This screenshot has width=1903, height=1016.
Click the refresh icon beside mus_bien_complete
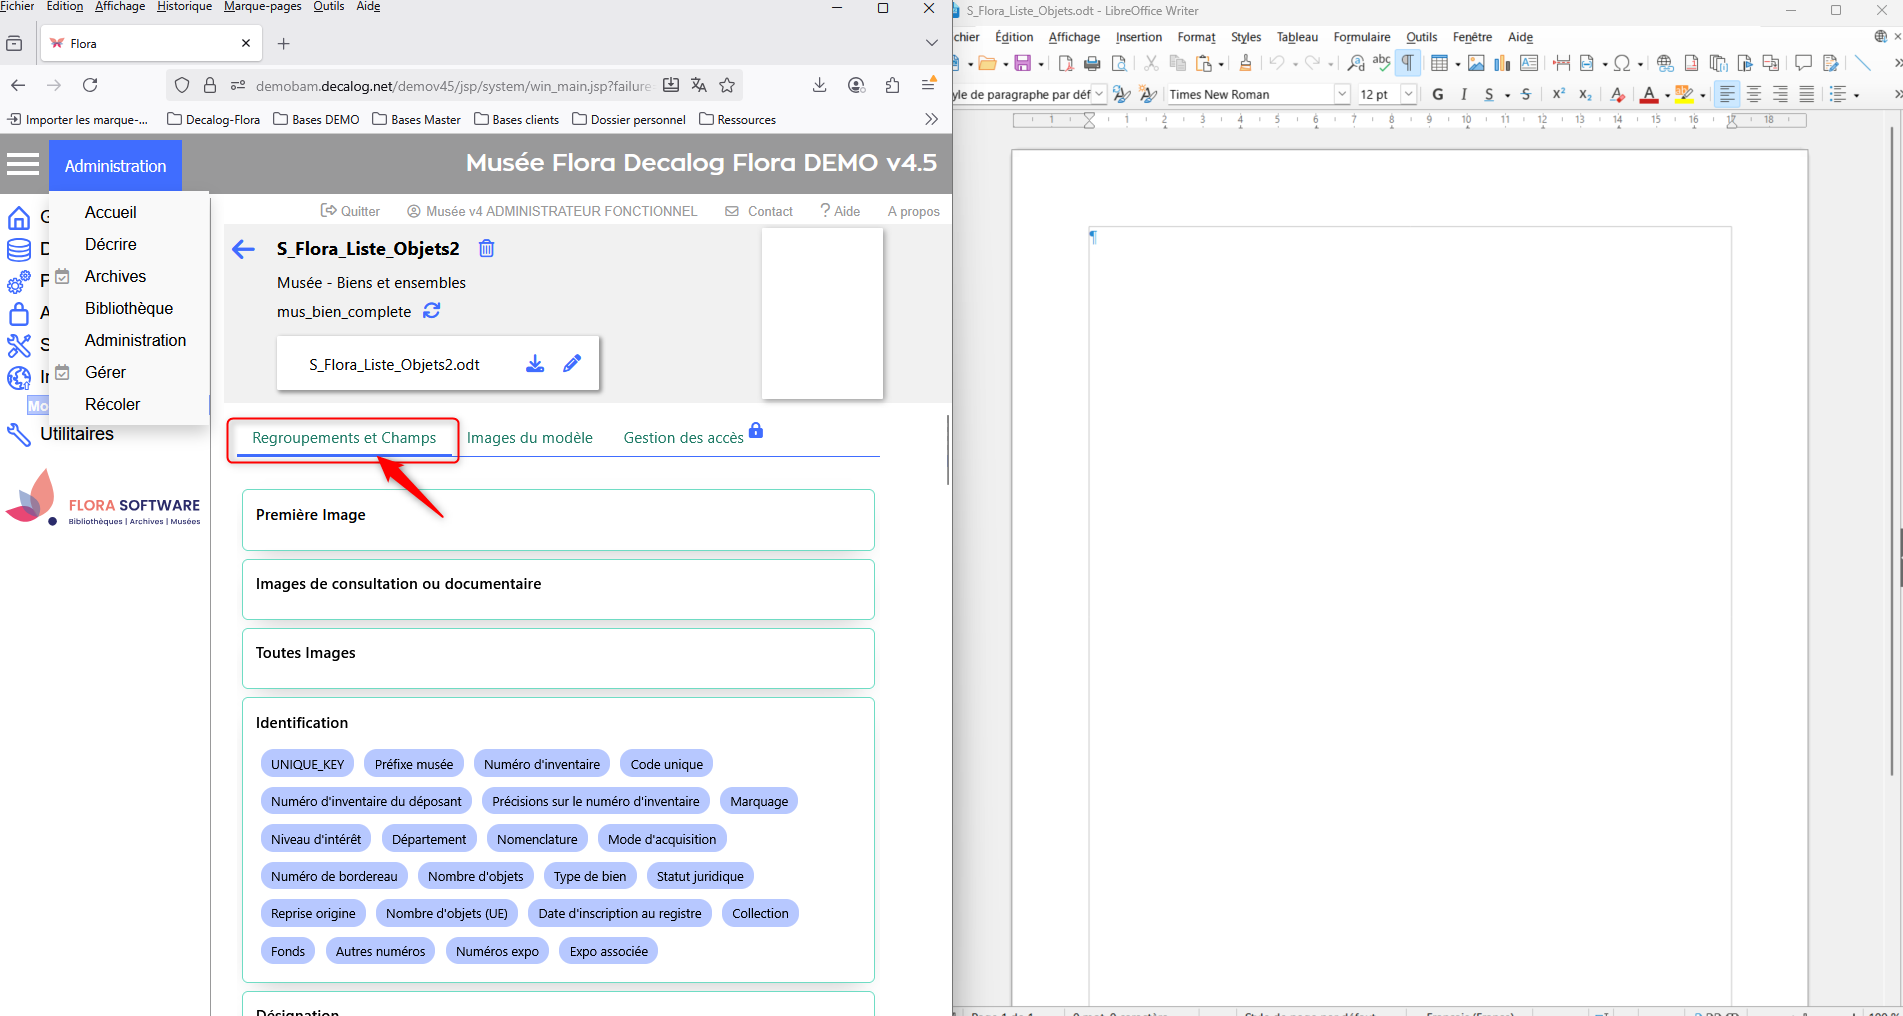tap(431, 311)
